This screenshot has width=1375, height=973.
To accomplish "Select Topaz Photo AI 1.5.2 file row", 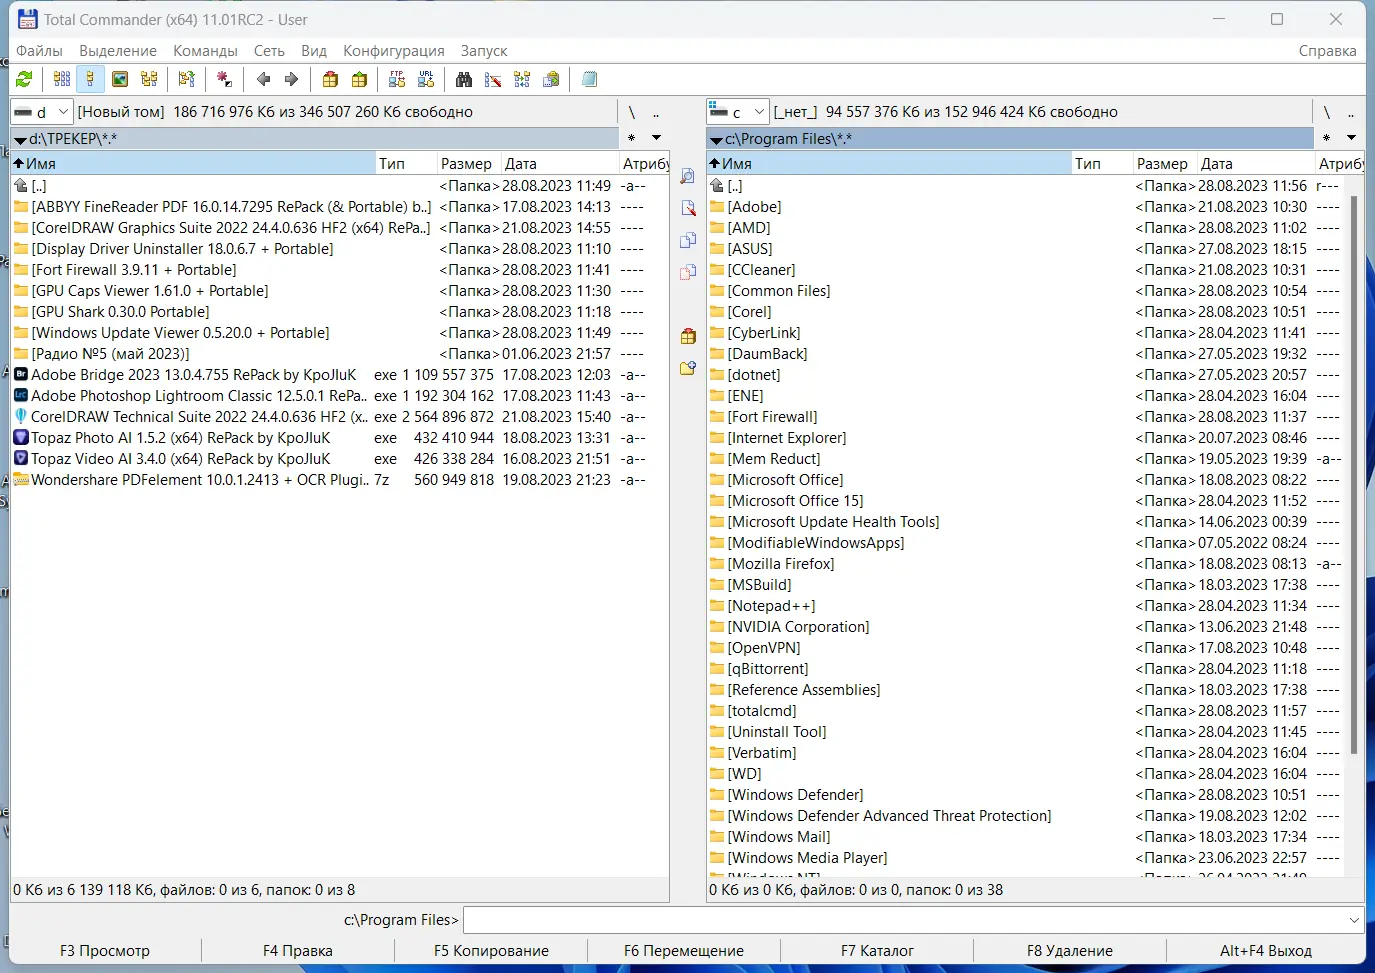I will (x=340, y=438).
